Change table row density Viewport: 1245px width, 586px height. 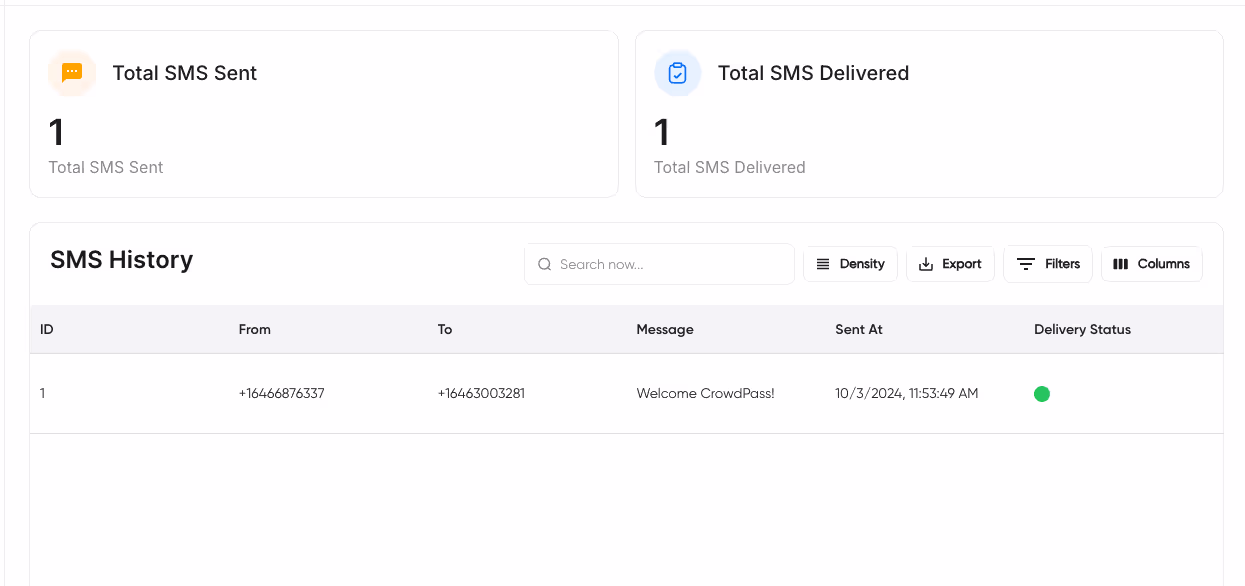[x=850, y=264]
